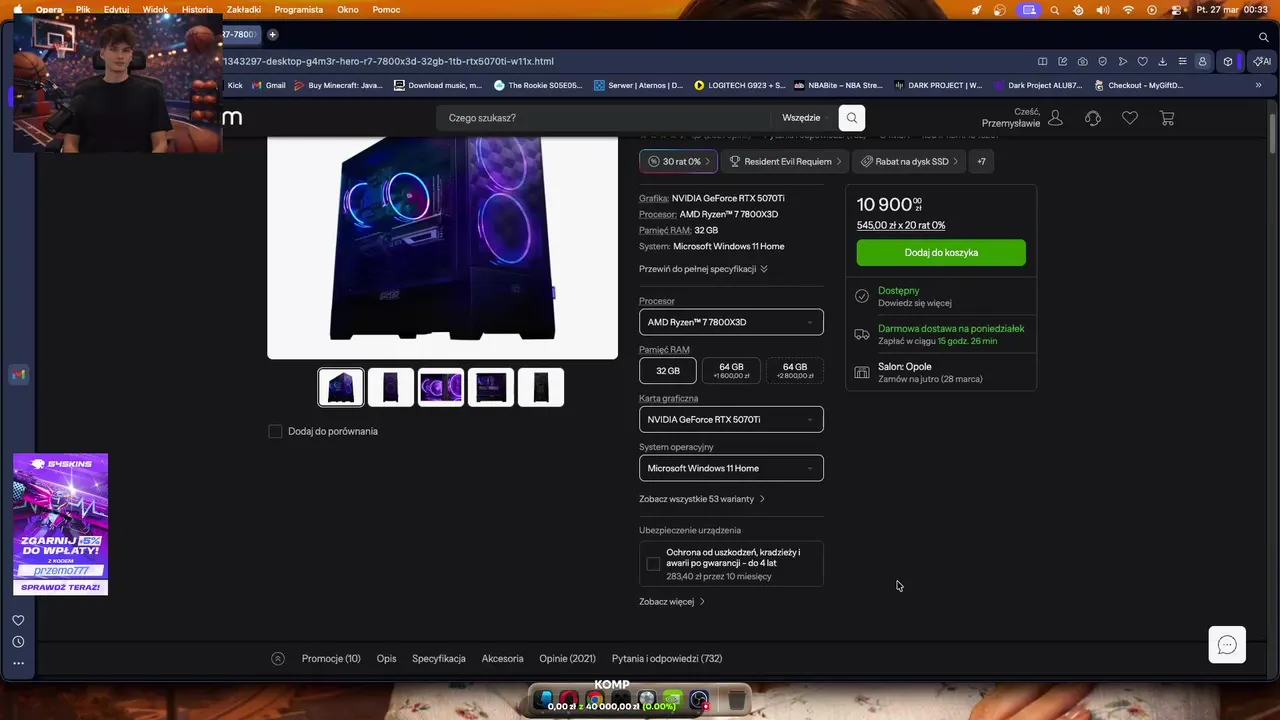
Task: Open the Zakładki menu in menu bar
Action: click(x=244, y=10)
